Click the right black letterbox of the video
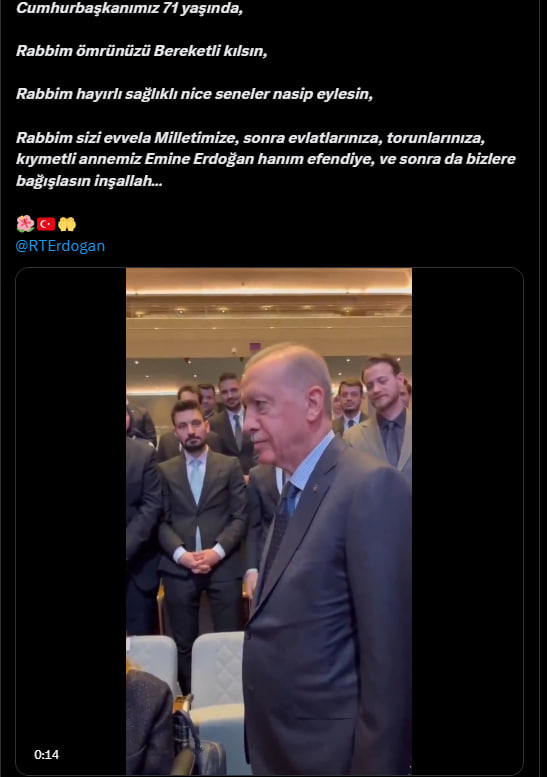 tap(467, 521)
